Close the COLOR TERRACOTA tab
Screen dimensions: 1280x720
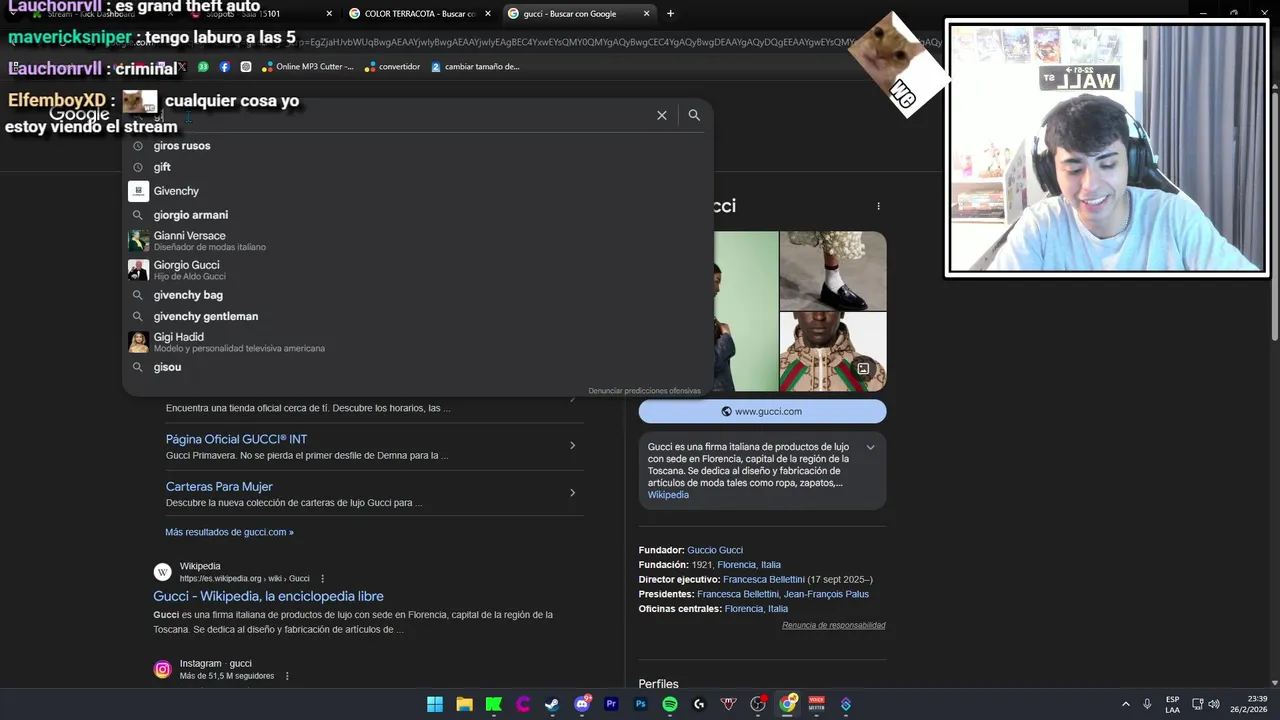coord(487,14)
